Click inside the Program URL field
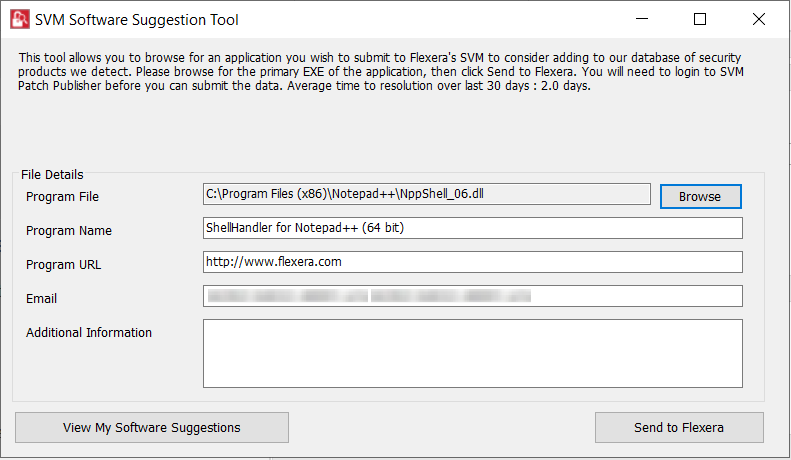 pos(472,262)
